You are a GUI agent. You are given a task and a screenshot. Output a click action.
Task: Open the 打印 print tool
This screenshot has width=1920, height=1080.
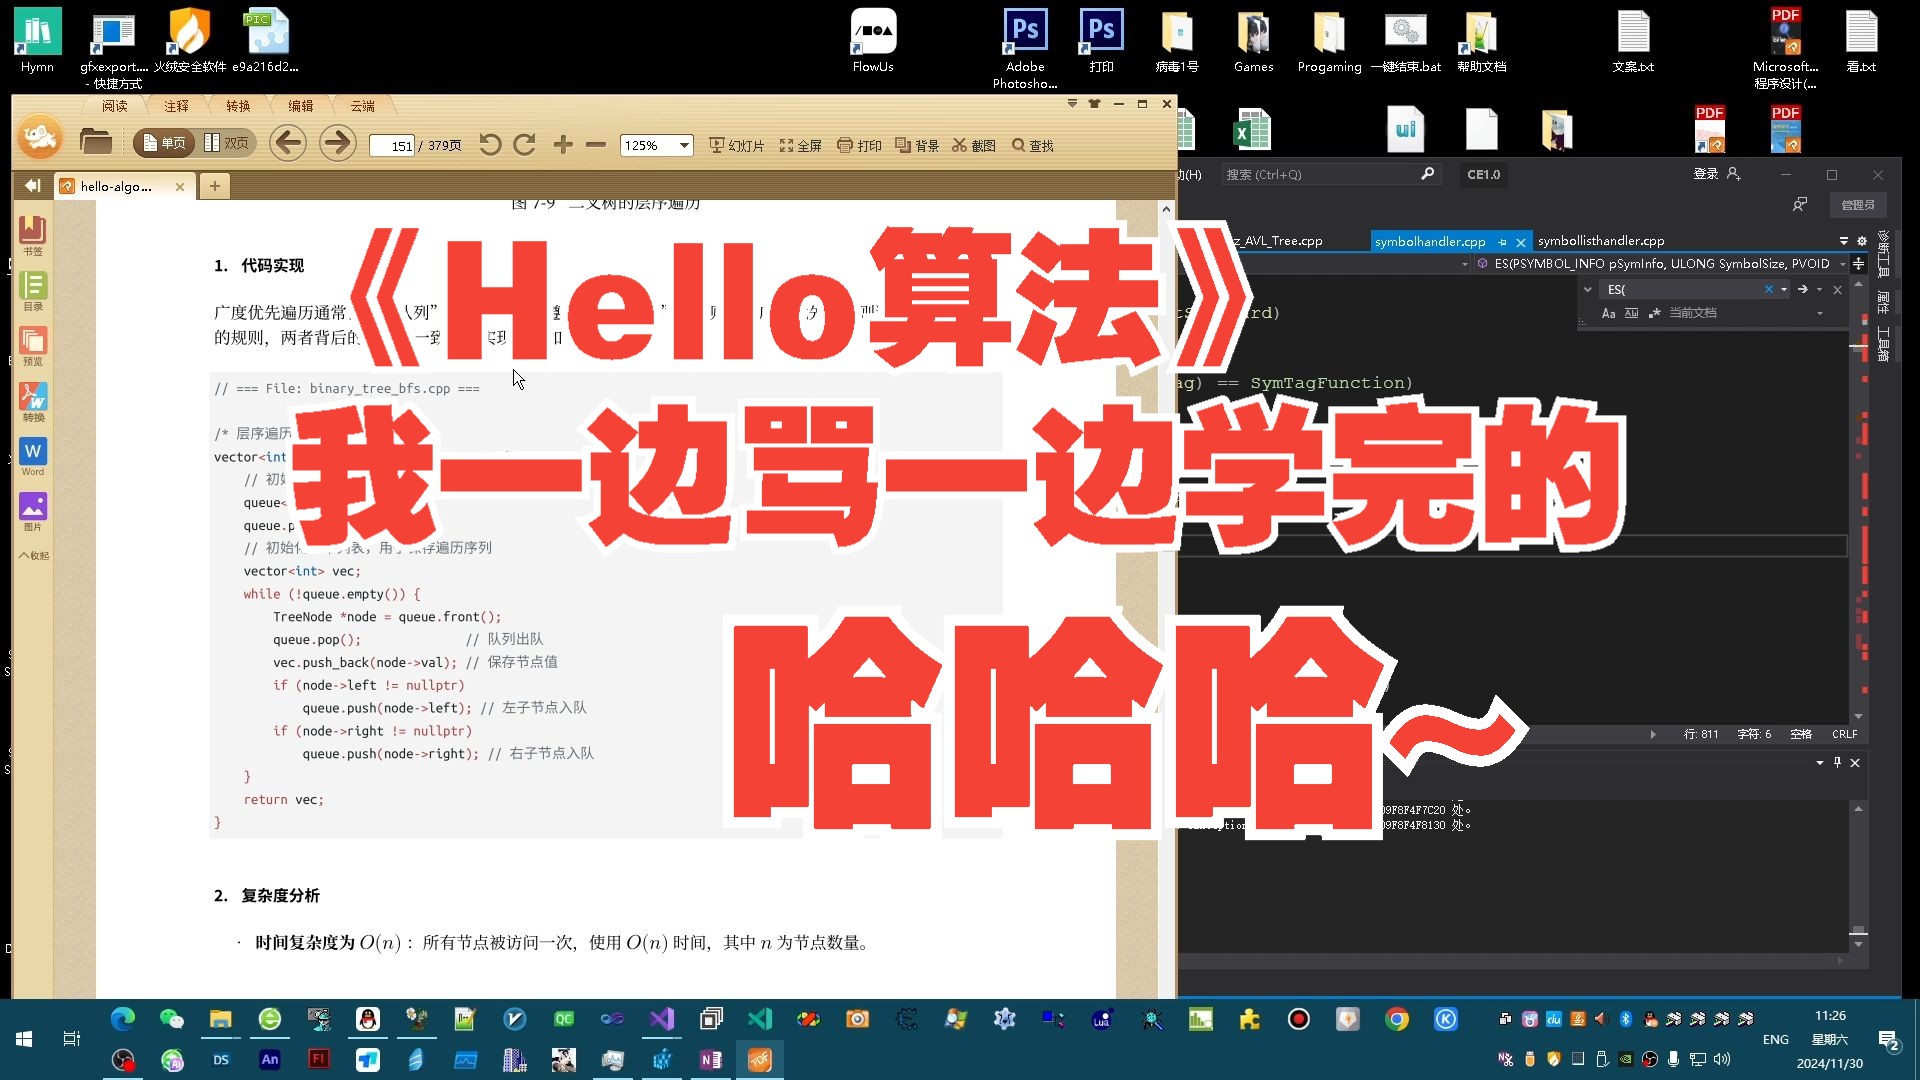click(x=859, y=145)
